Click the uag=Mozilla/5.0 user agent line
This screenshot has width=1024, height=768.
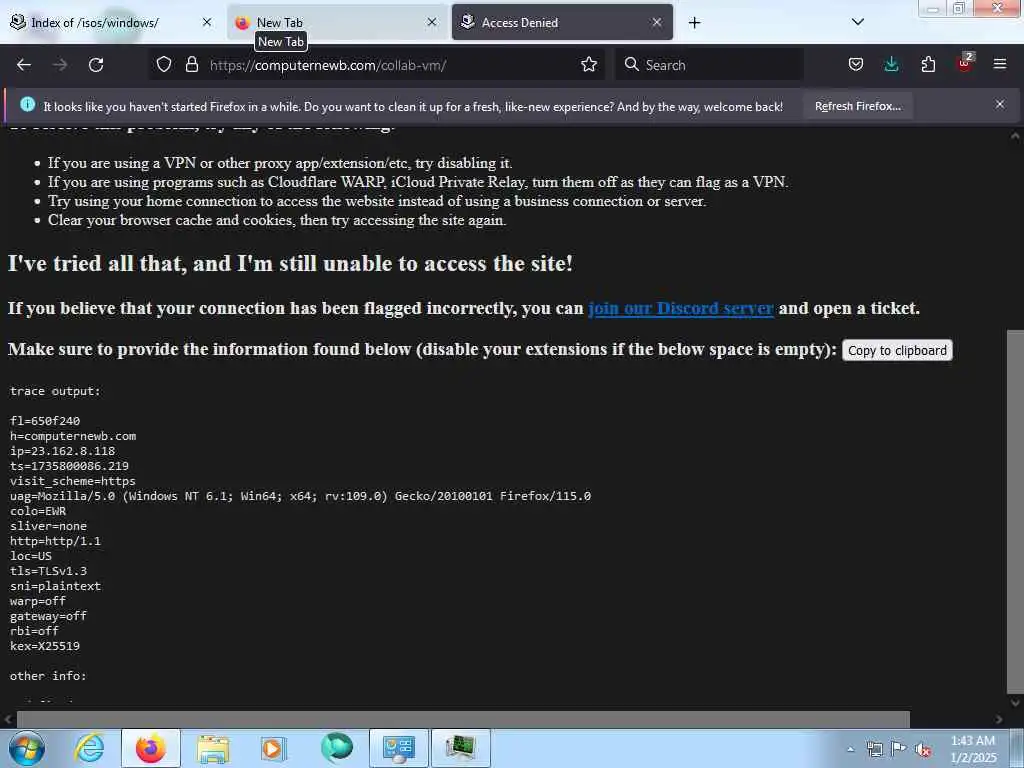[300, 496]
